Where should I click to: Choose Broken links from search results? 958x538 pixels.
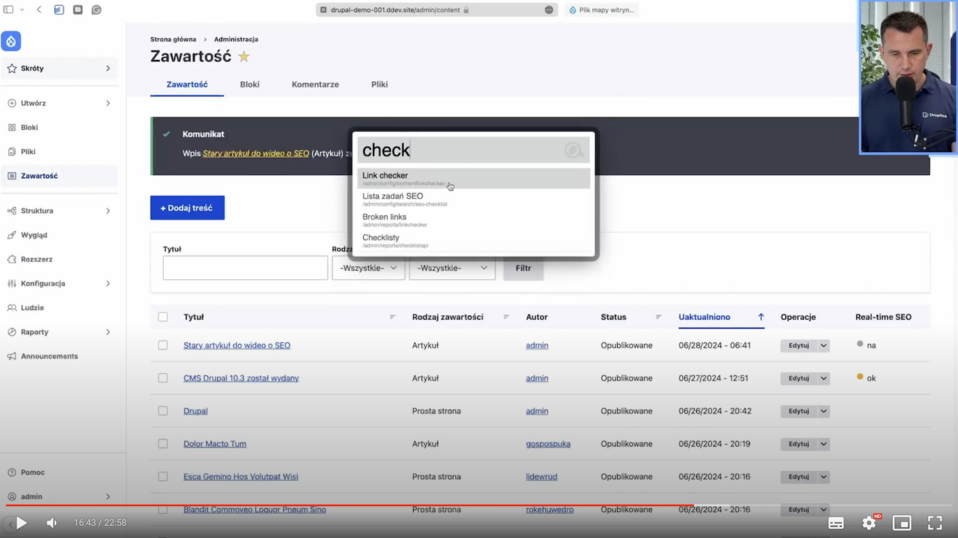pos(474,220)
